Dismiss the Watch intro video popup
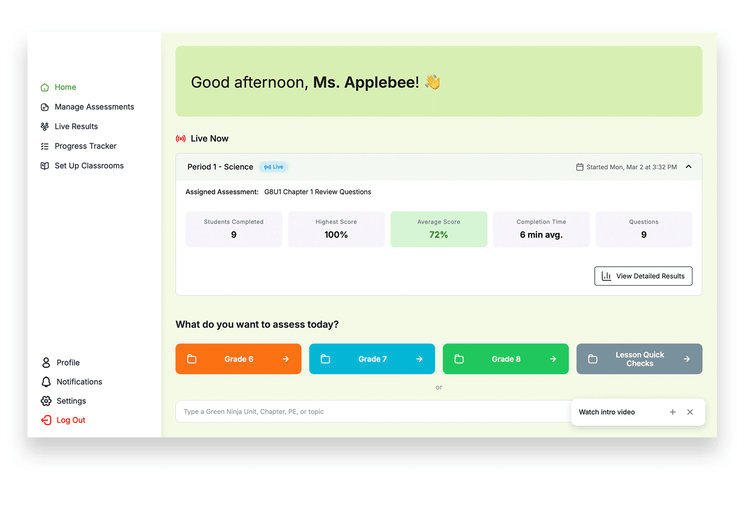 click(x=690, y=412)
